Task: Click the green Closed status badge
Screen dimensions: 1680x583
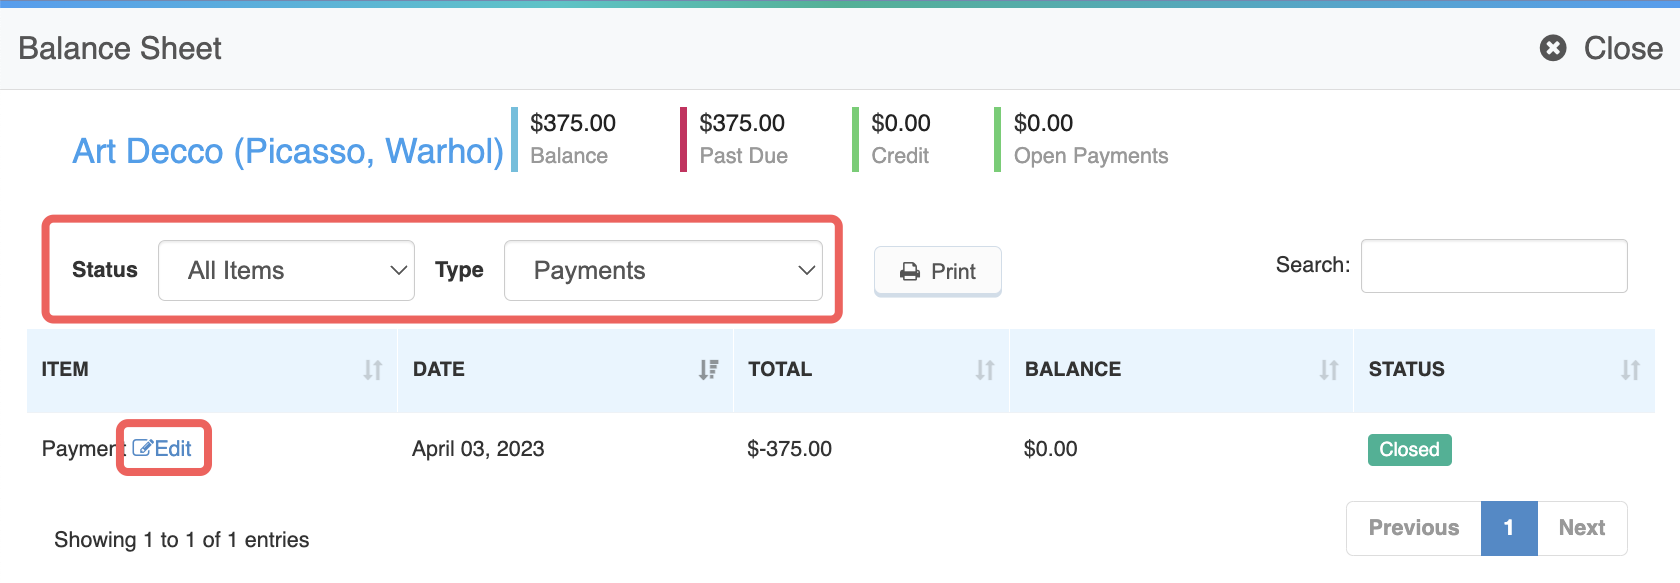Action: click(1409, 450)
